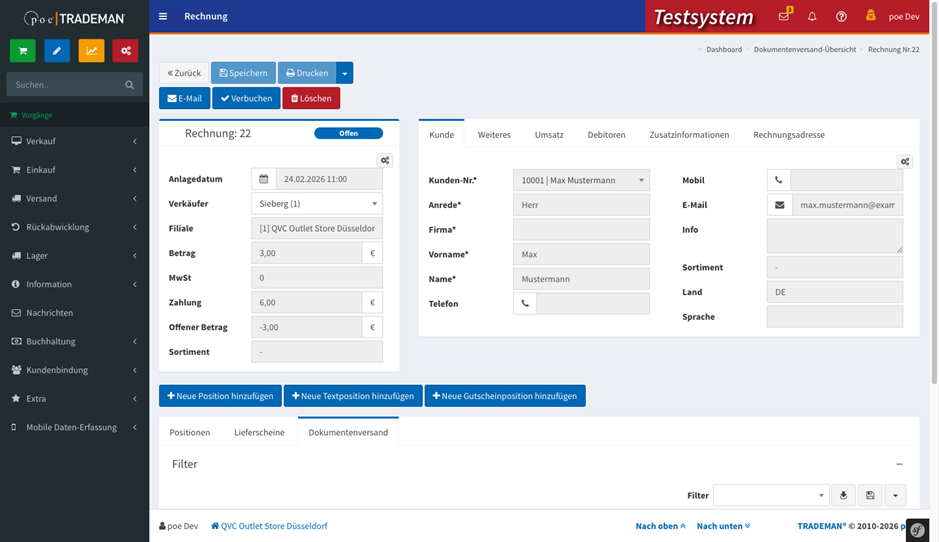
Task: Follow the QVC Outlet Store Düsseldorf footer link
Action: [x=269, y=526]
